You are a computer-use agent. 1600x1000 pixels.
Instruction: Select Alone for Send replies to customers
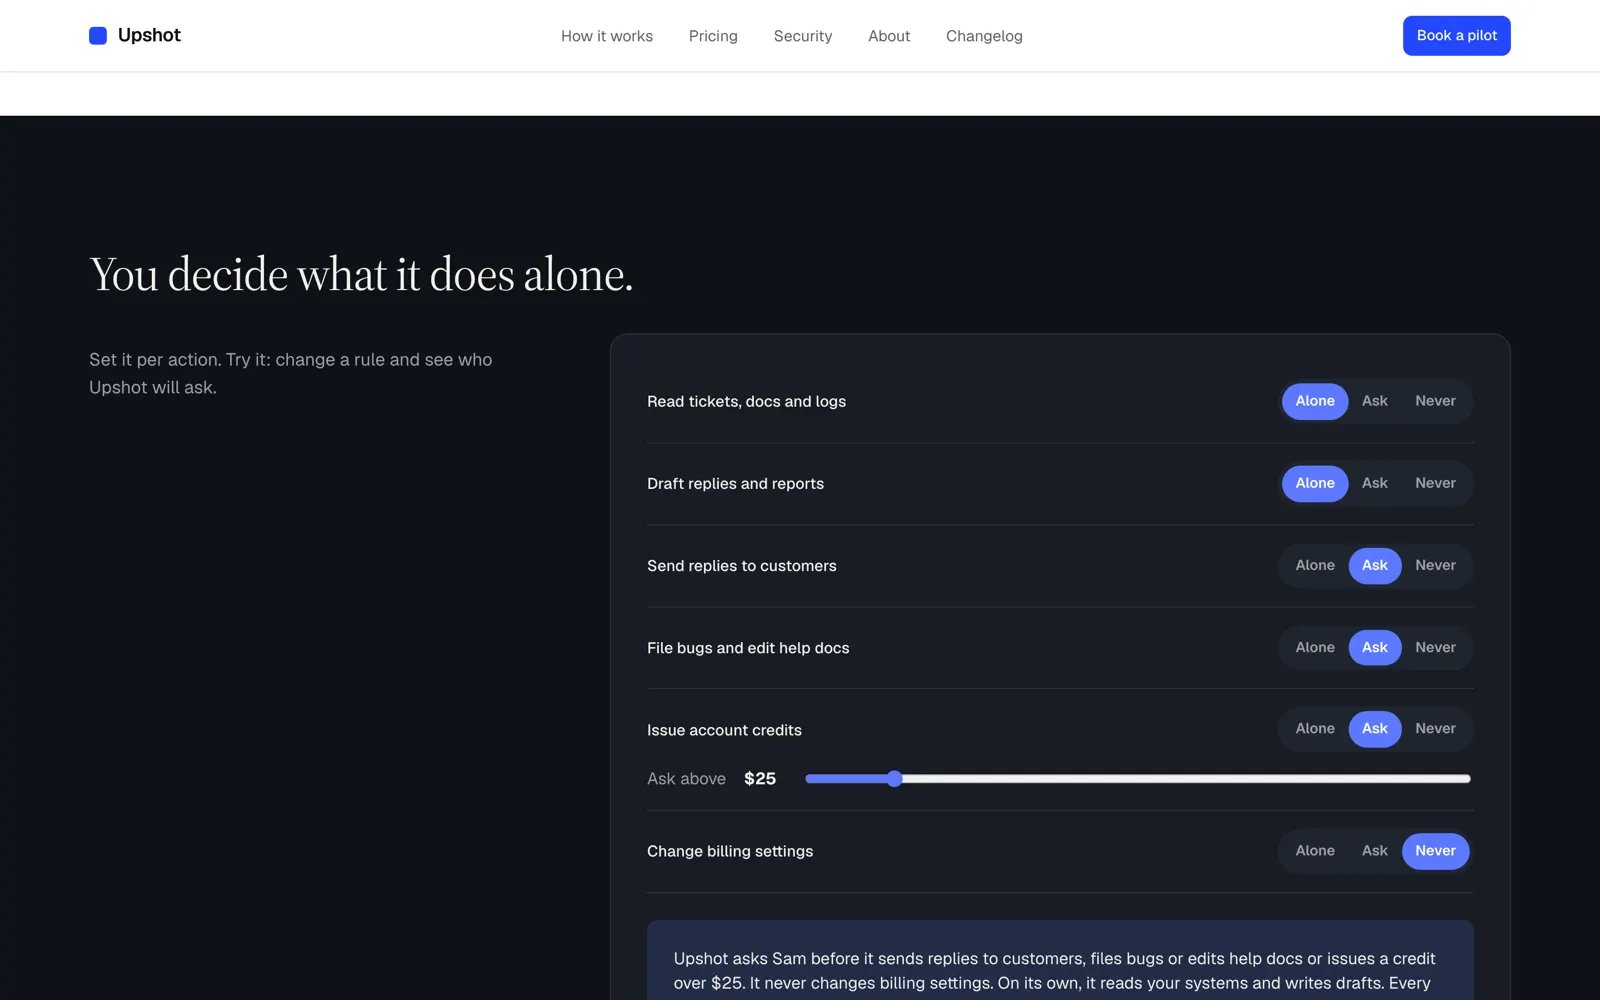(1315, 565)
